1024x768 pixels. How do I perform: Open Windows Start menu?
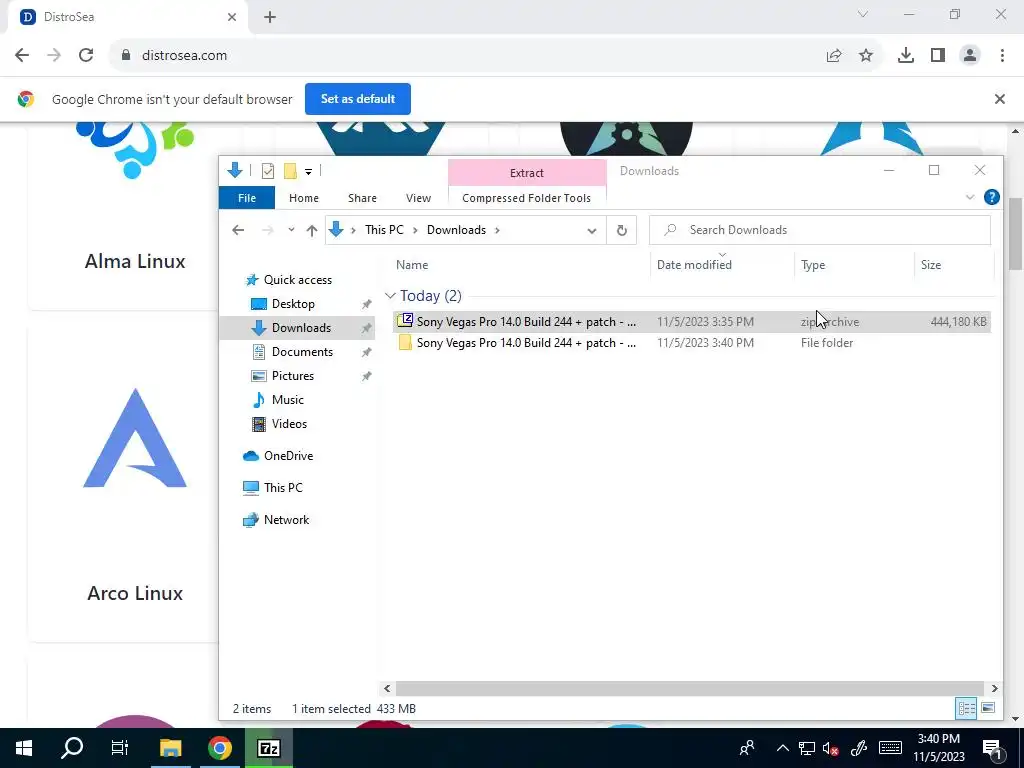click(x=24, y=748)
